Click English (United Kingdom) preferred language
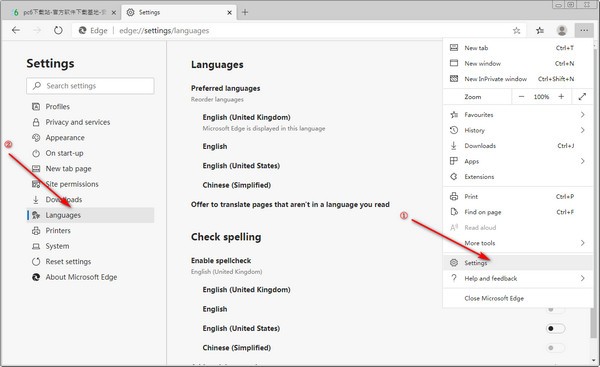Image resolution: width=600 pixels, height=367 pixels. [246, 117]
